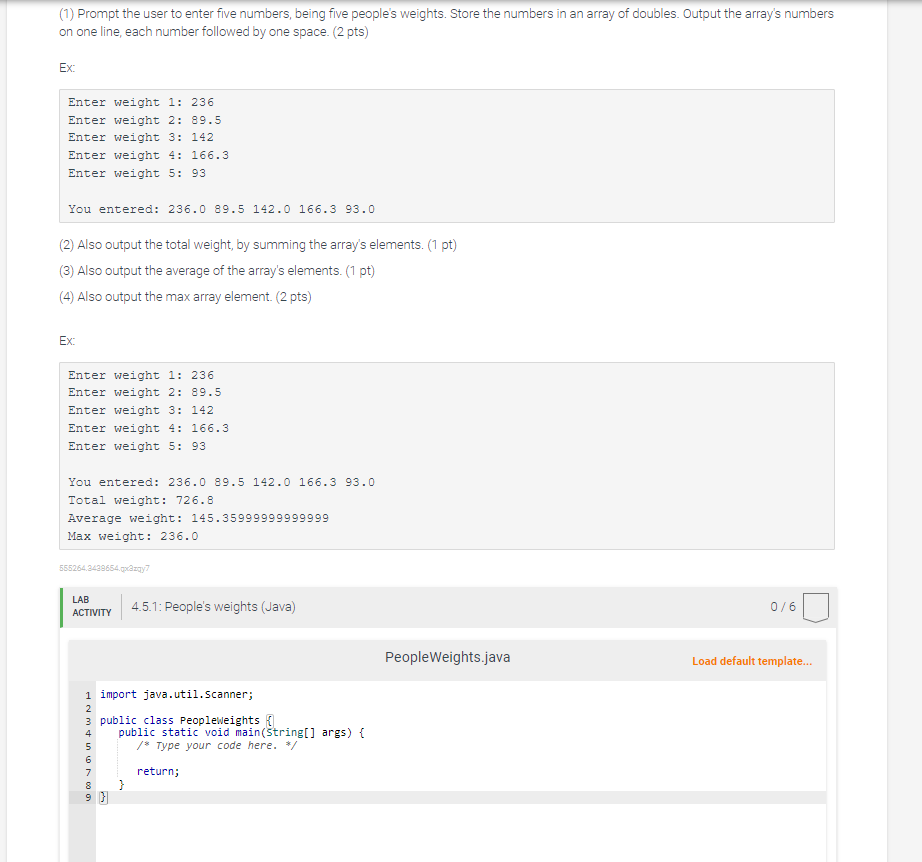Open Load default template
Screen dimensions: 922x862
753,661
